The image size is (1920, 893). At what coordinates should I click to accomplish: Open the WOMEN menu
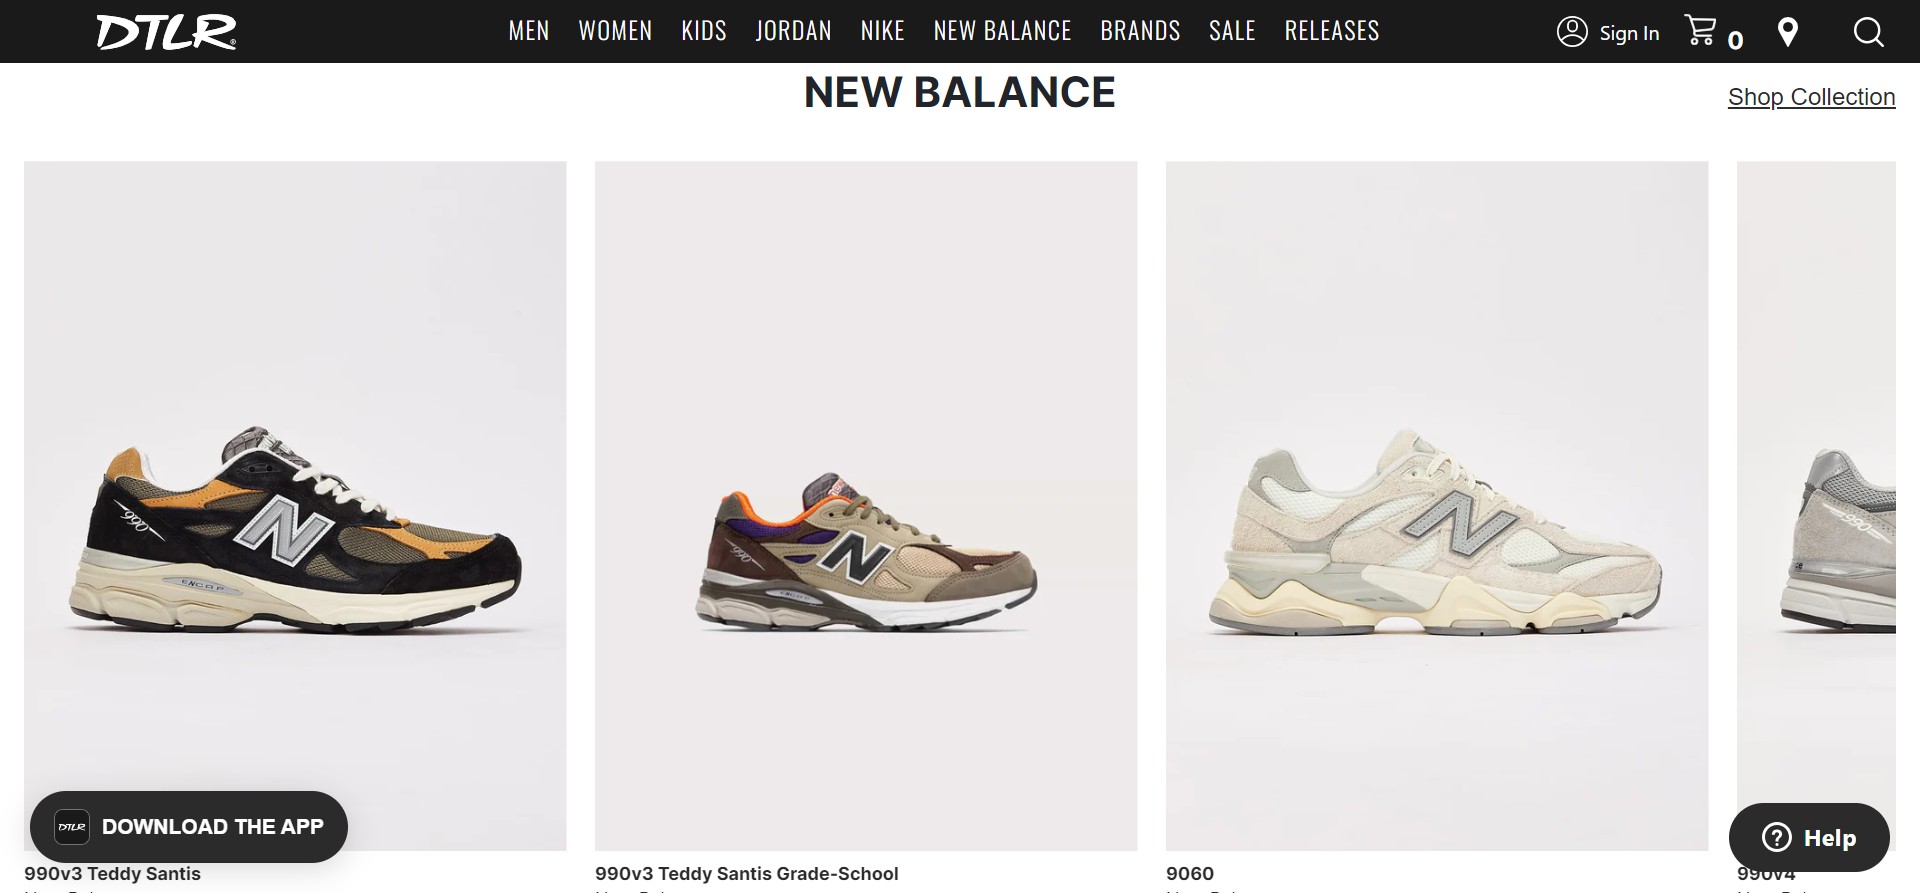[615, 31]
